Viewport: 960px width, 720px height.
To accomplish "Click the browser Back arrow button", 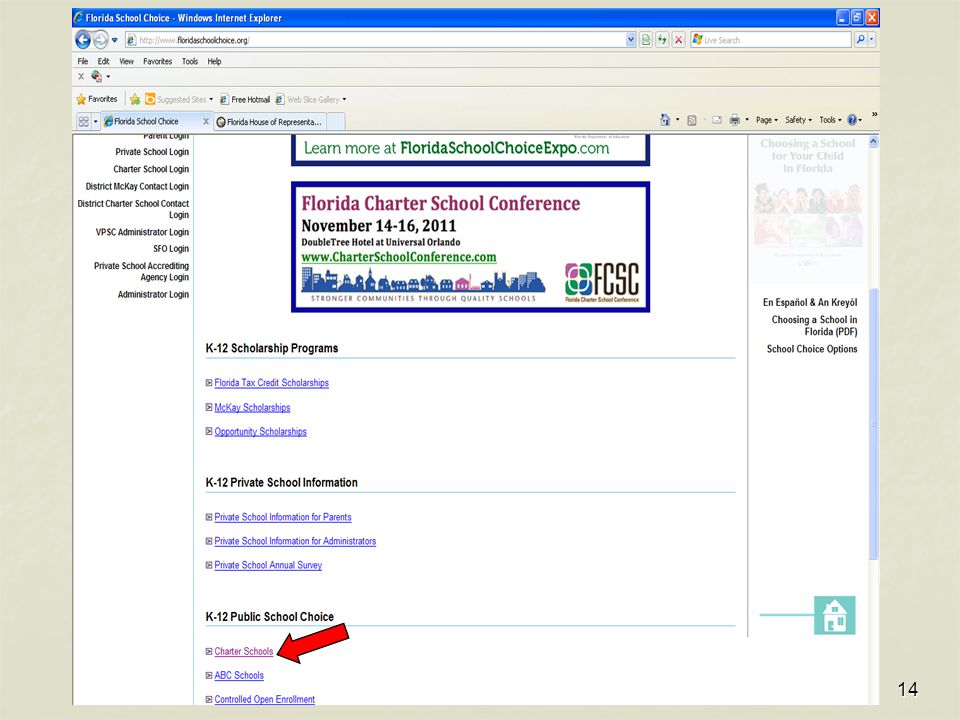I will pos(83,40).
